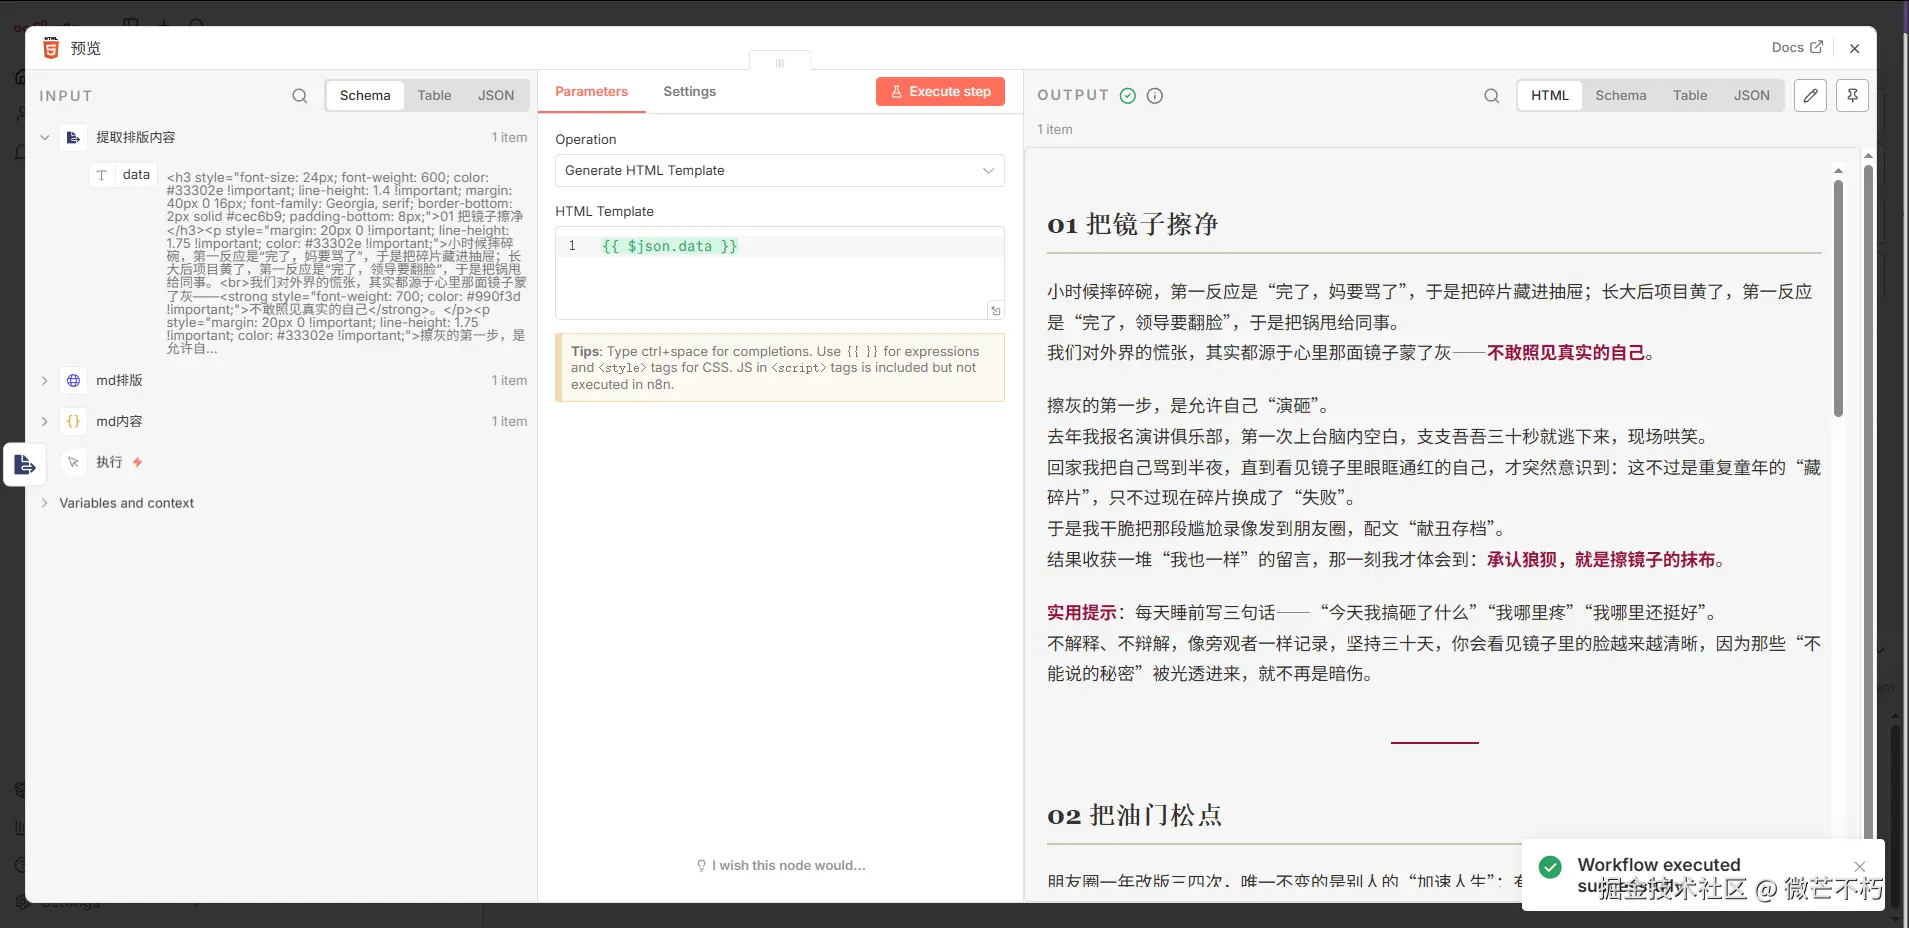Click the 执行 trigger cursor icon

(x=73, y=463)
